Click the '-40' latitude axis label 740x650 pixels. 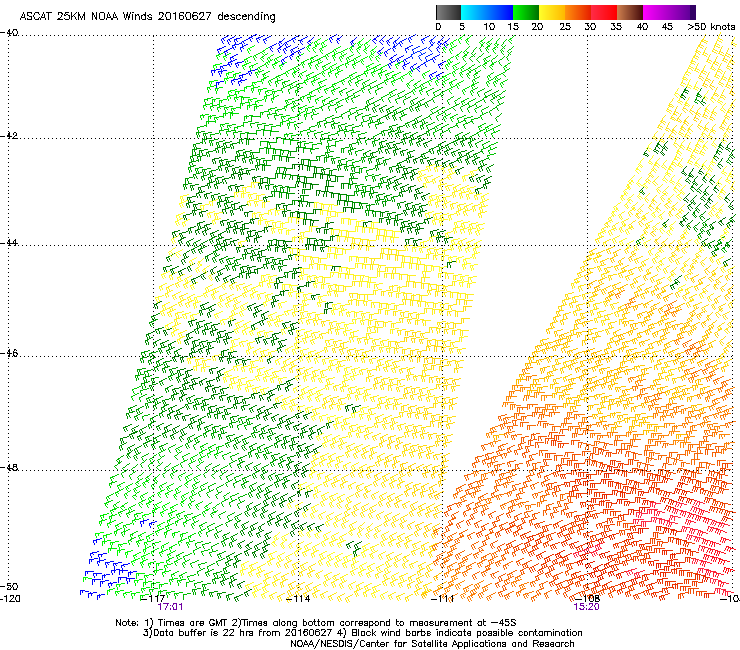[9, 33]
